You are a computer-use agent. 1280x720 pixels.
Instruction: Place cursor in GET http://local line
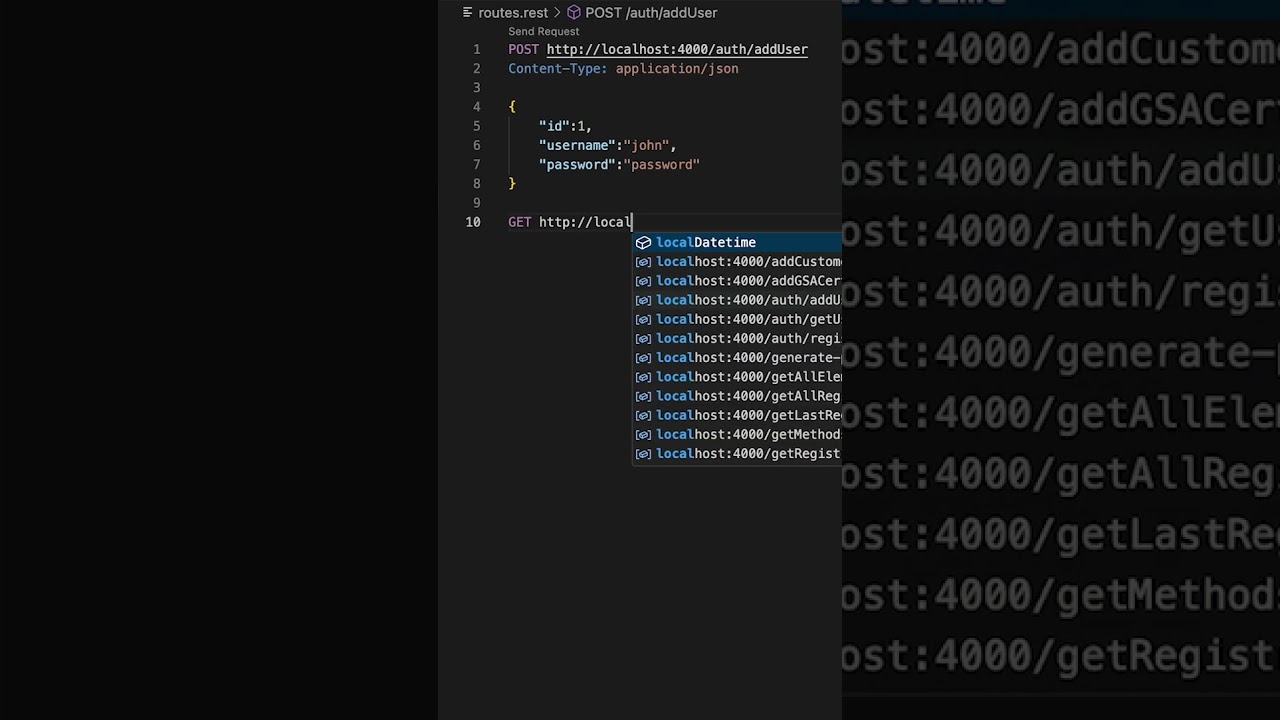[570, 222]
